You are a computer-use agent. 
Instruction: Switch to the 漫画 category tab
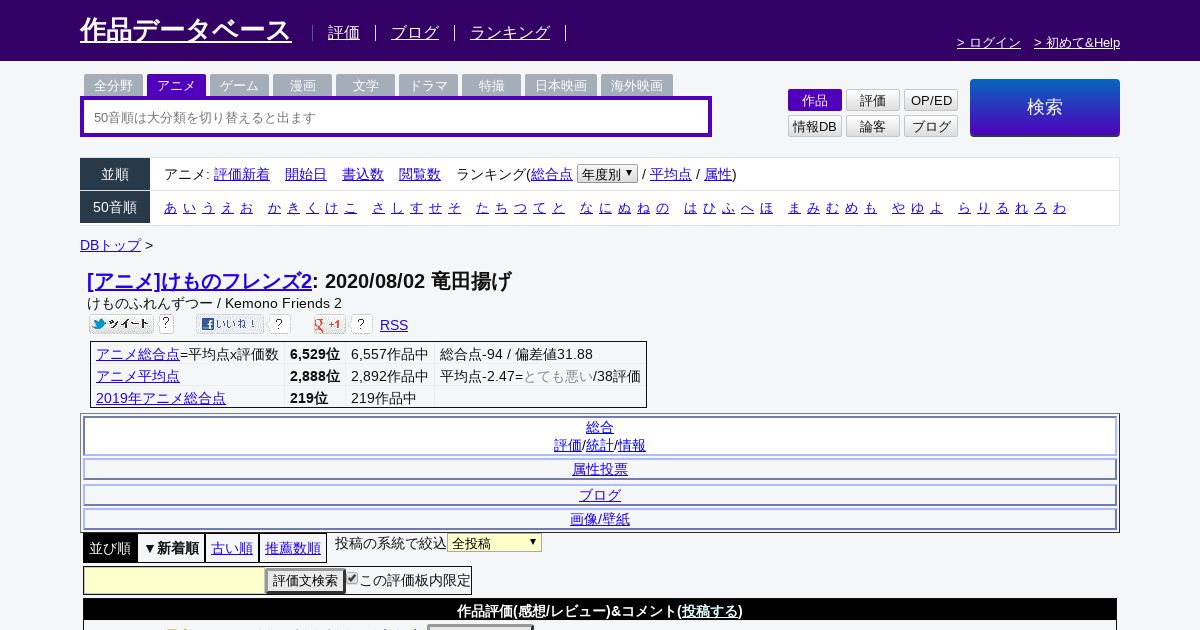pos(302,85)
